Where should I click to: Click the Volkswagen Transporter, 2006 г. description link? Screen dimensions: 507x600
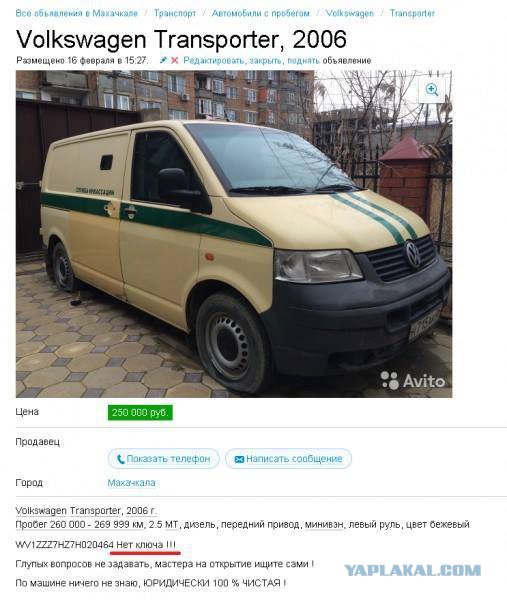(86, 511)
